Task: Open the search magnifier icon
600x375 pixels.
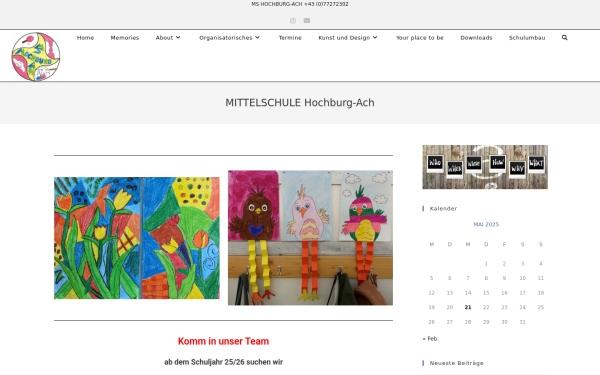Action: [564, 38]
